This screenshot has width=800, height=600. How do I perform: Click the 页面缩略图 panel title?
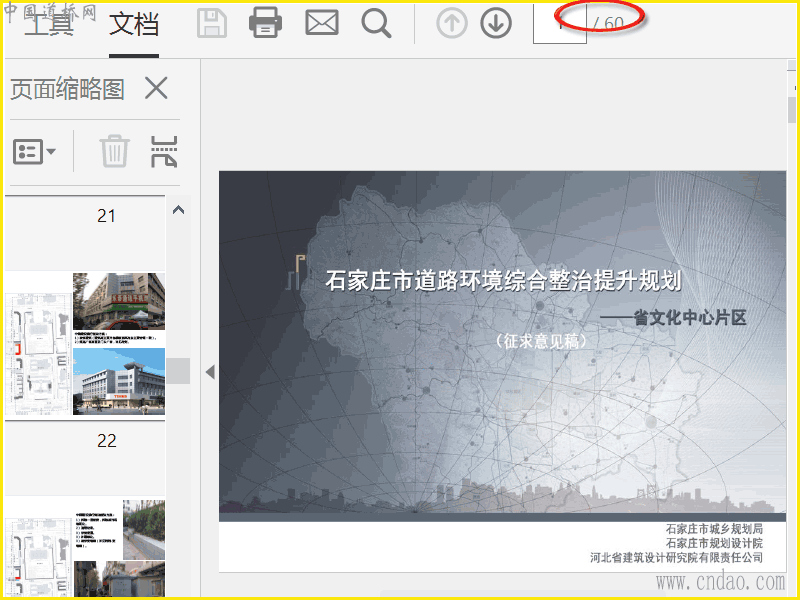(x=67, y=89)
